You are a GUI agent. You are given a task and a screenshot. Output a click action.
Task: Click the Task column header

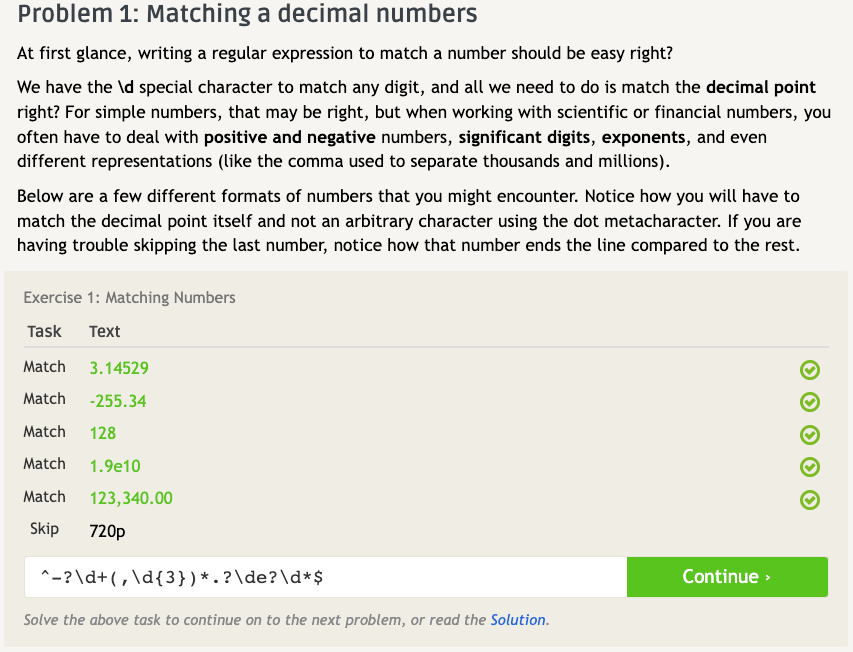tap(44, 331)
